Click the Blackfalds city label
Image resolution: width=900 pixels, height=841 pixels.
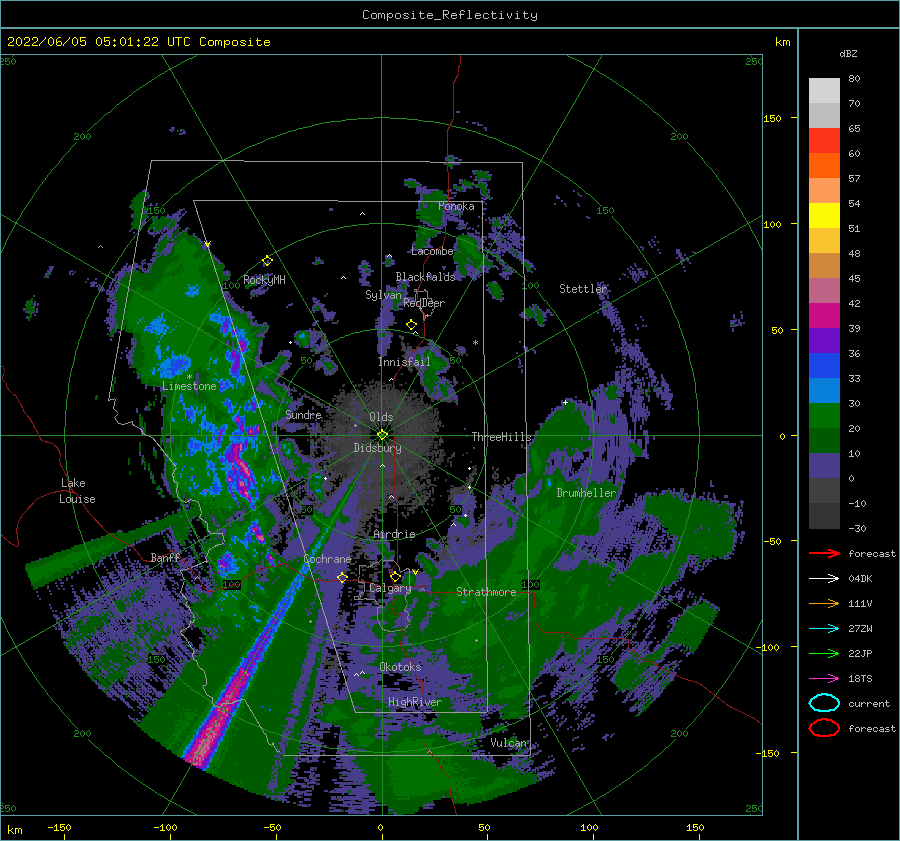click(425, 277)
